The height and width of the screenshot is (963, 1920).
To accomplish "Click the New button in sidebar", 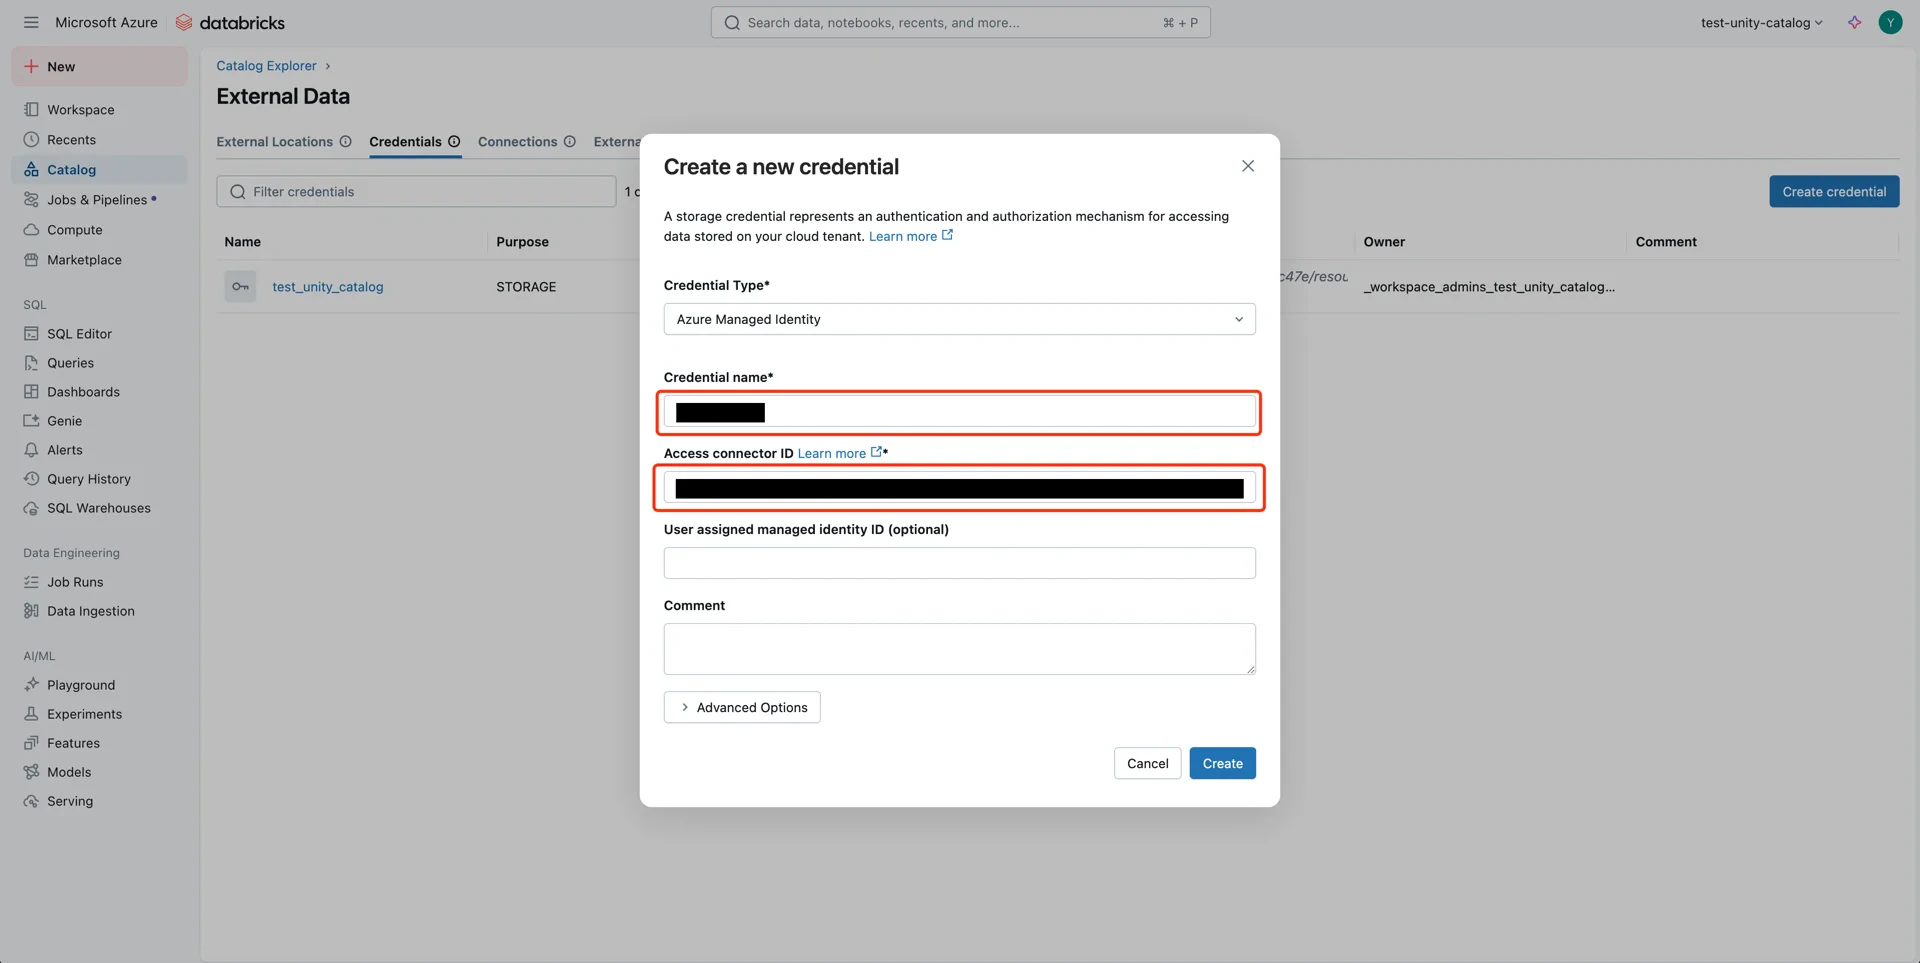I will [x=99, y=67].
